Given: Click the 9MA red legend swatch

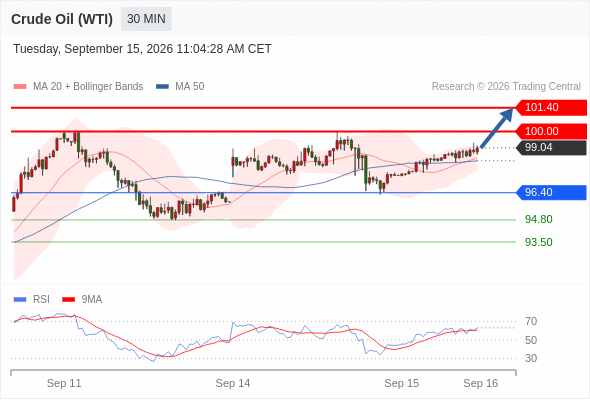Looking at the screenshot, I should (68, 300).
